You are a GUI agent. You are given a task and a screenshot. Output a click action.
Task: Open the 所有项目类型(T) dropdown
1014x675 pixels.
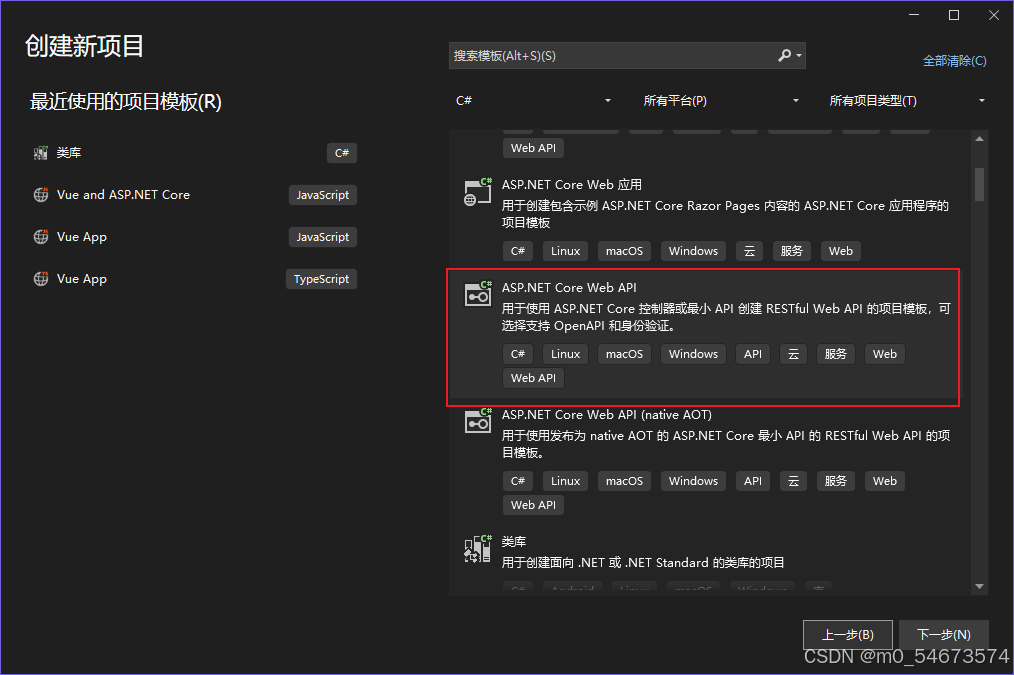click(907, 101)
